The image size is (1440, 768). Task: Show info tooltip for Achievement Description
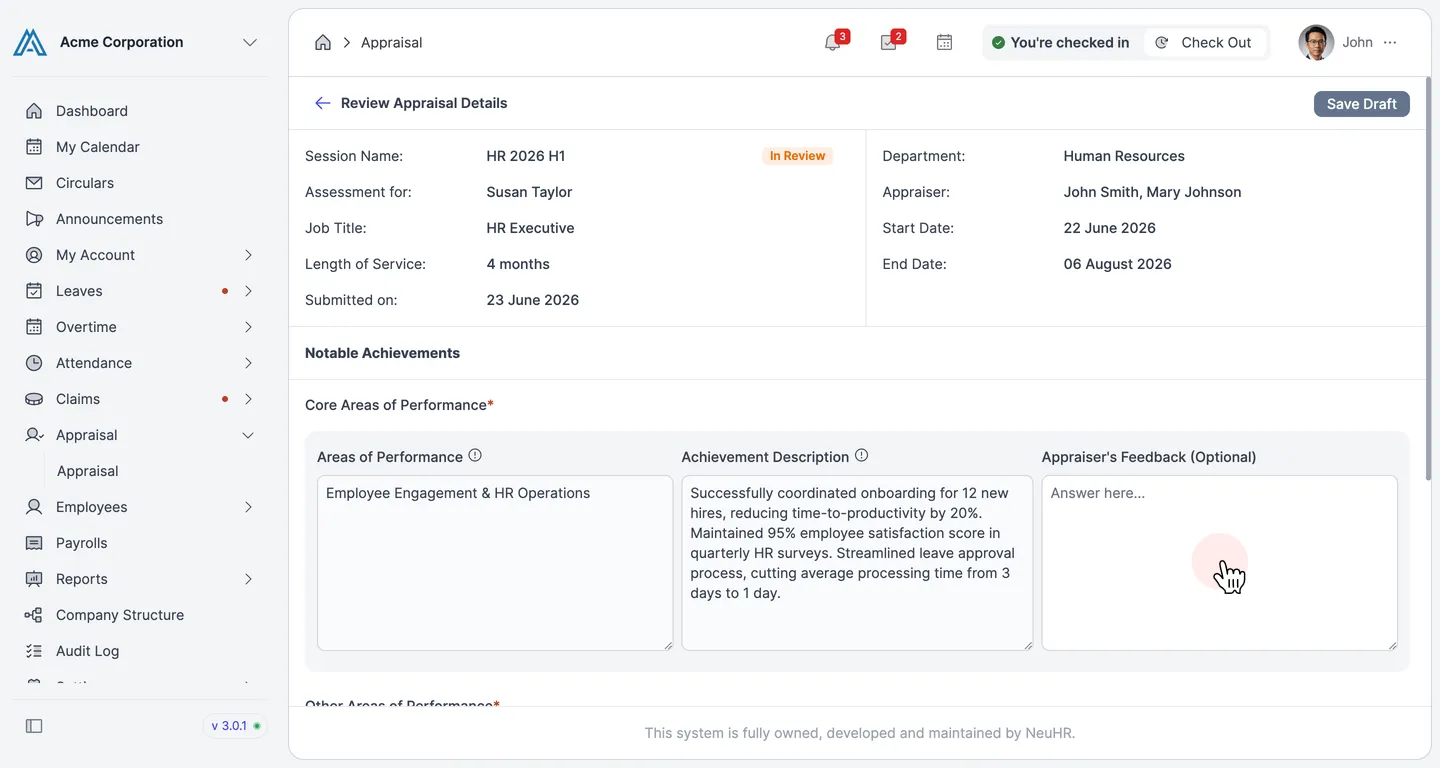tap(861, 455)
